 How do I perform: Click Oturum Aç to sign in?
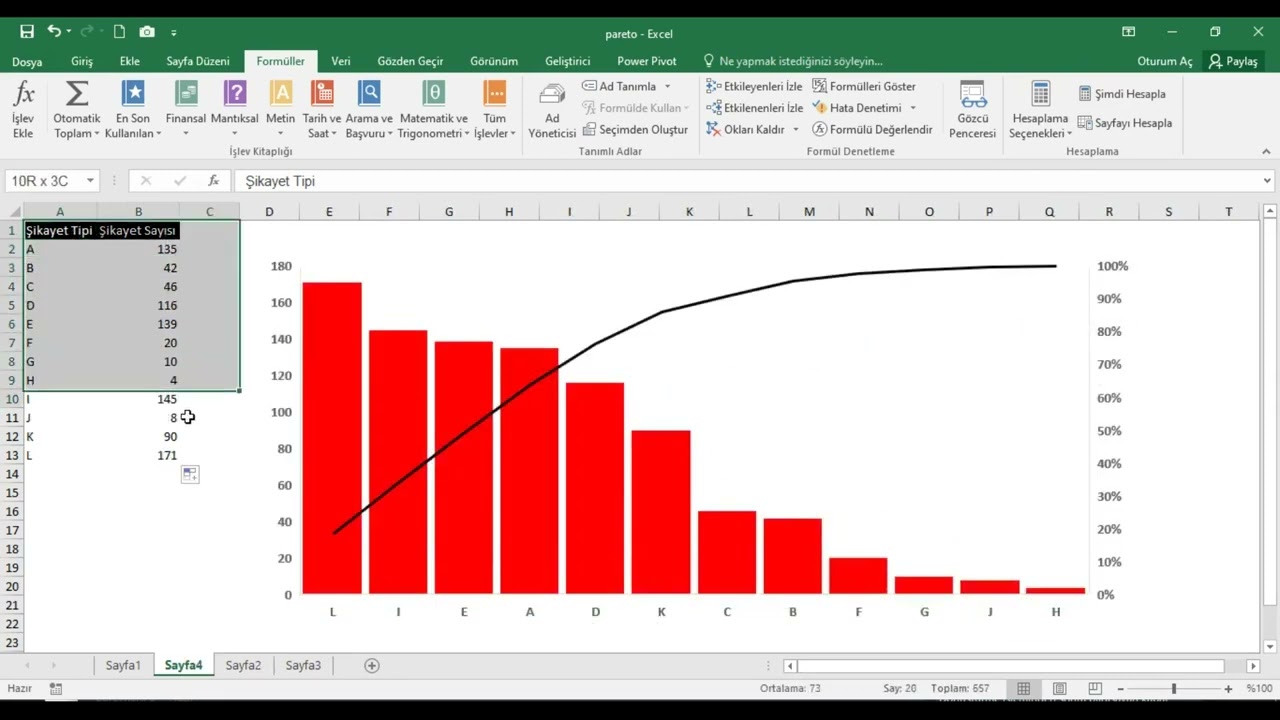coord(1165,61)
